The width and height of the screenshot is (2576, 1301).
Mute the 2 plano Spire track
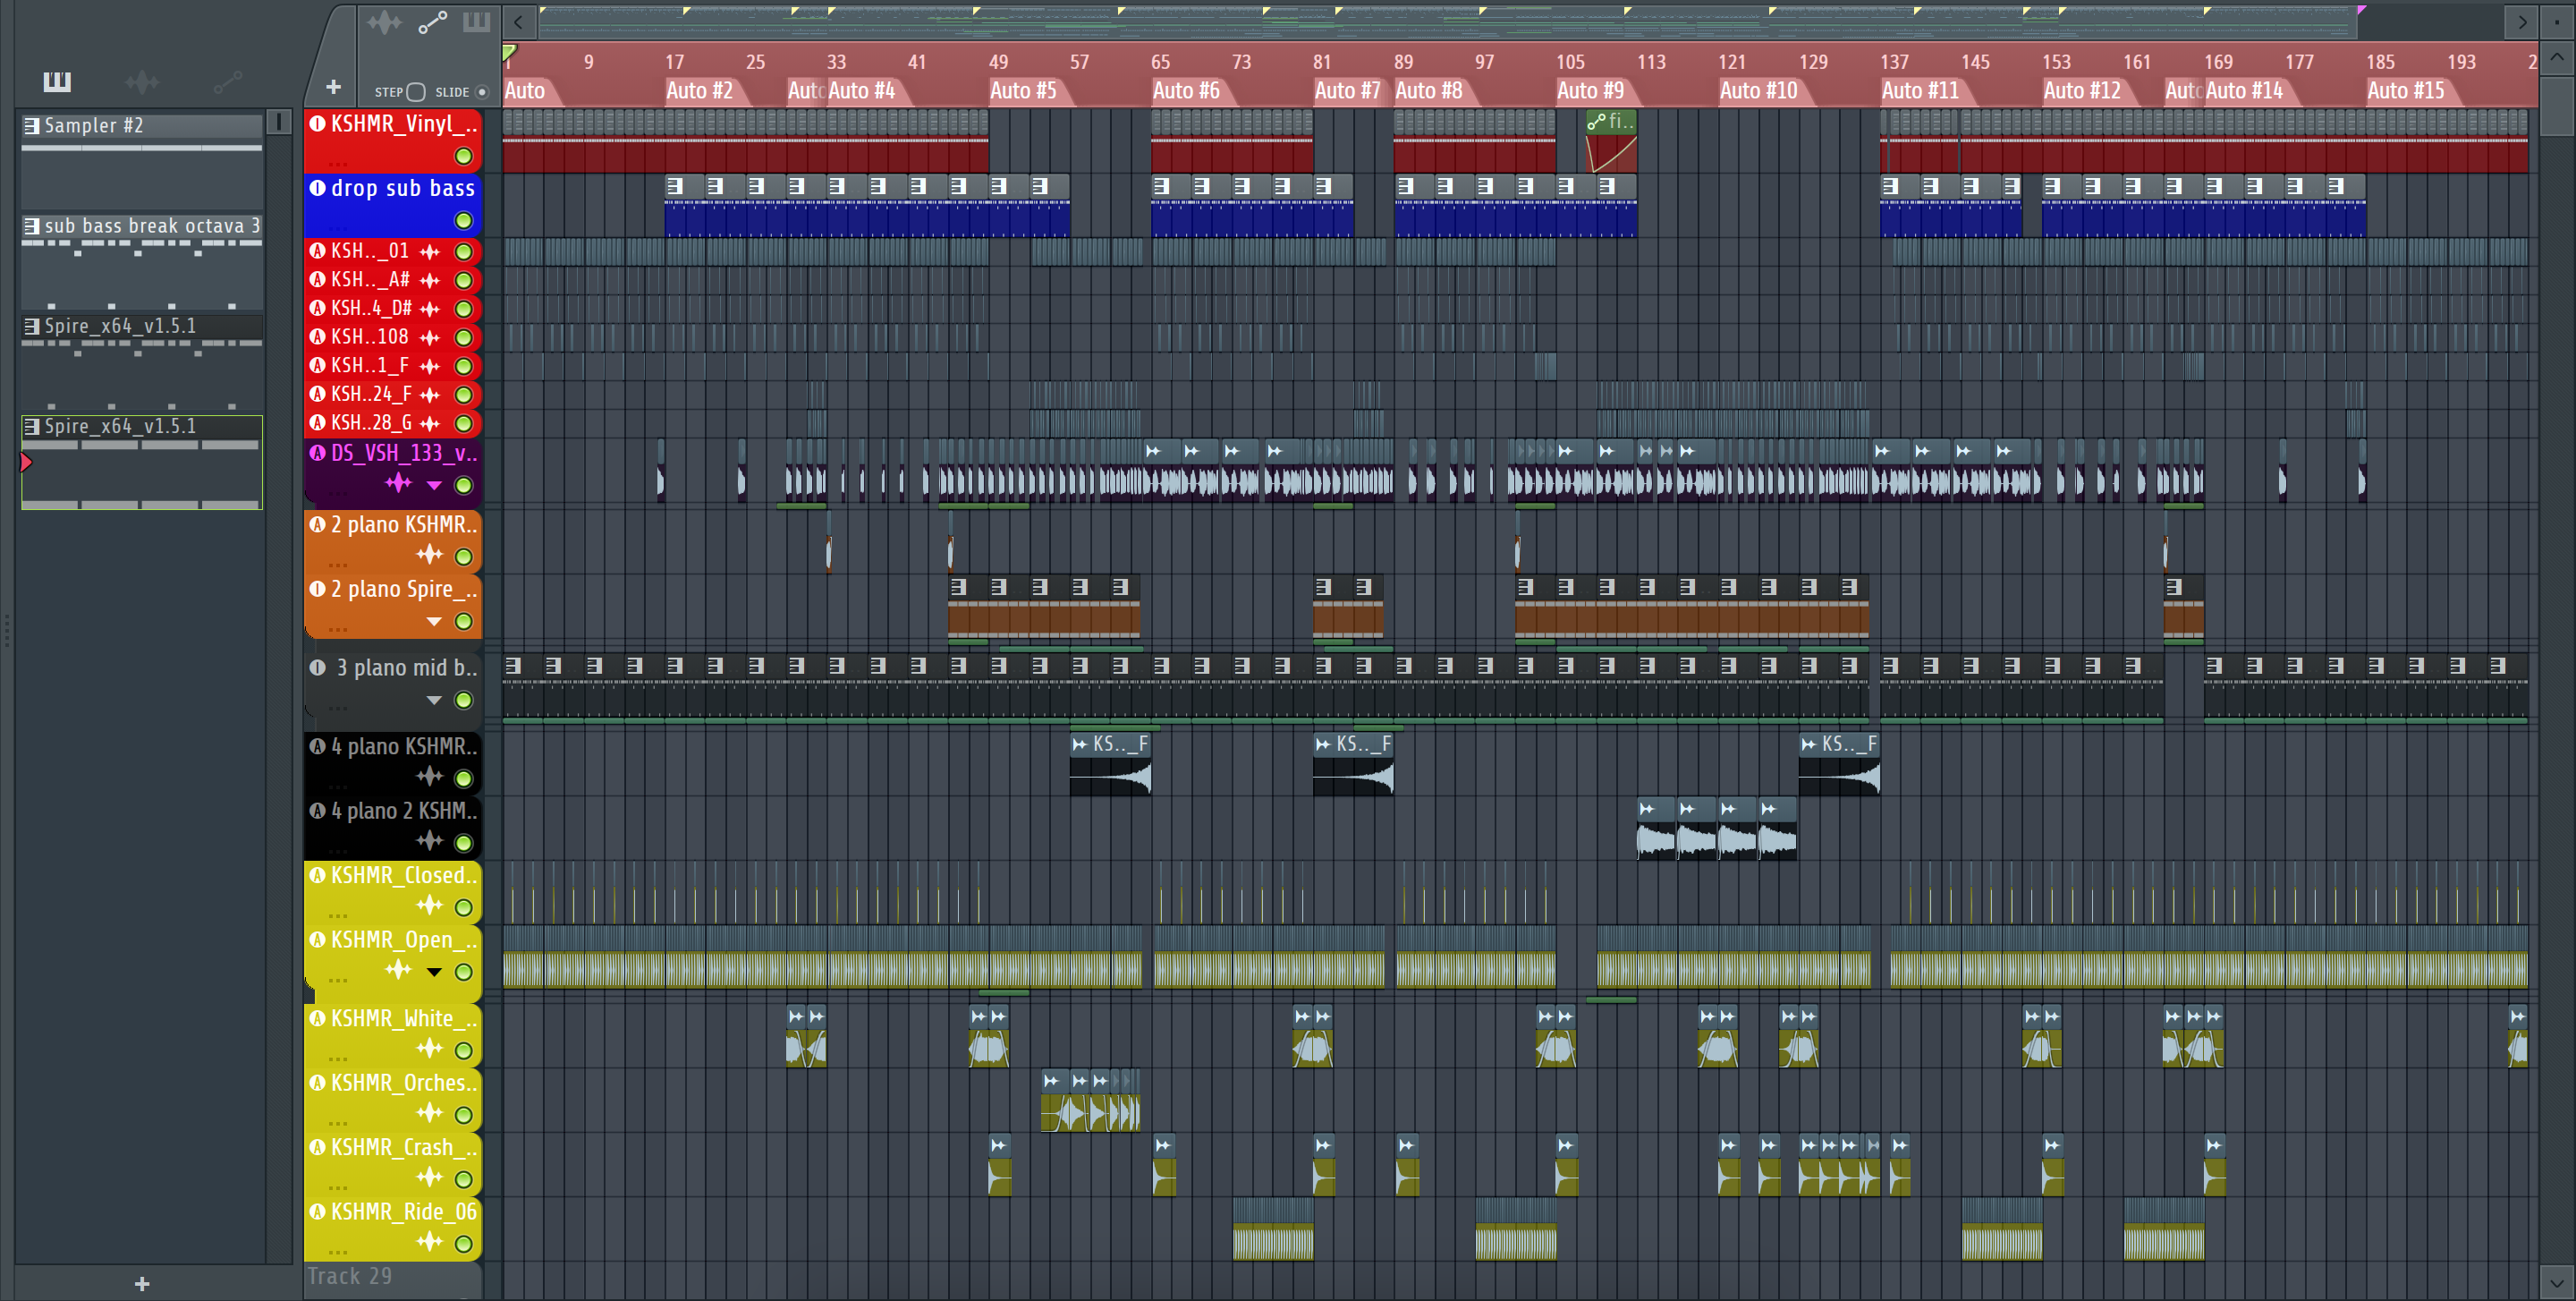tap(464, 622)
